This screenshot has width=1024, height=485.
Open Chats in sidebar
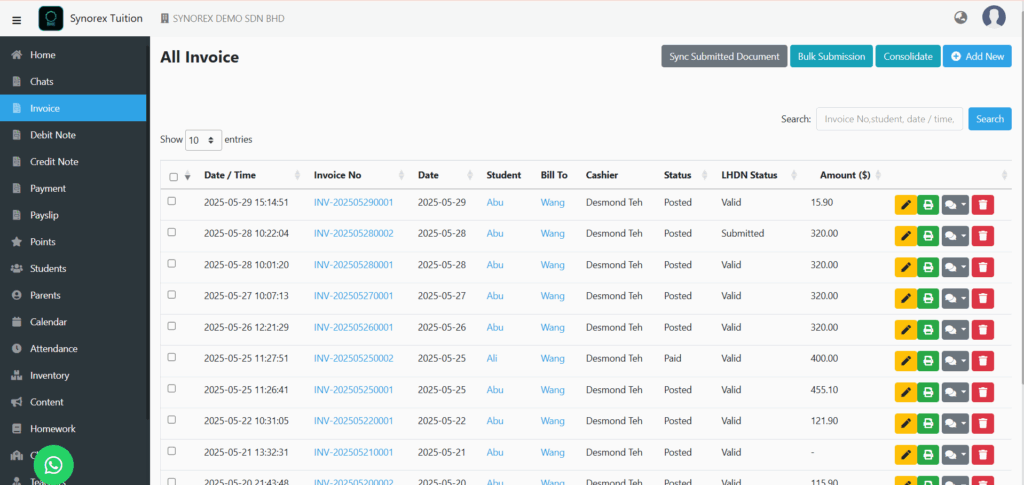point(73,82)
